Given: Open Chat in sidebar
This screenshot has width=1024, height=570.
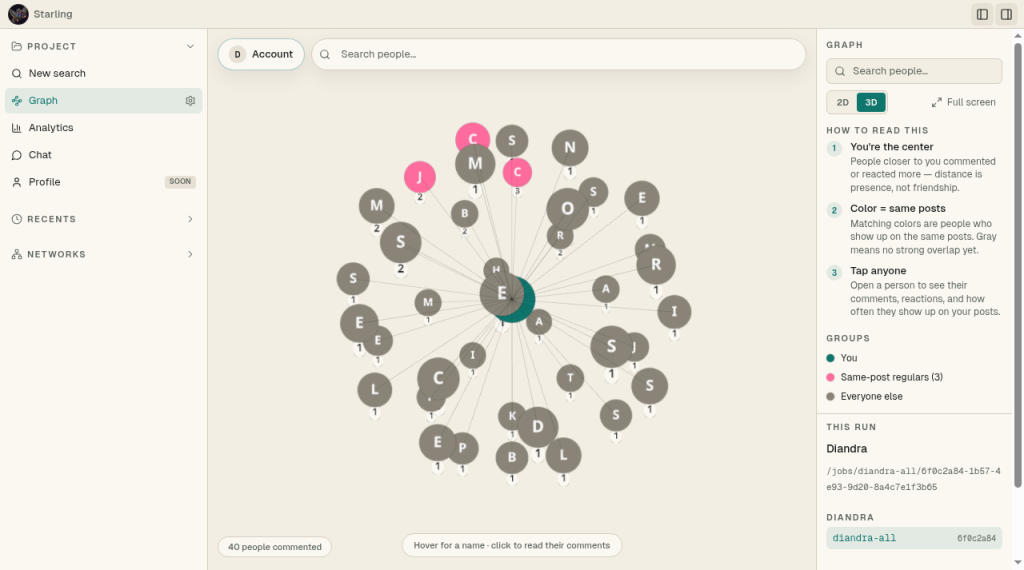Looking at the screenshot, I should click(103, 155).
